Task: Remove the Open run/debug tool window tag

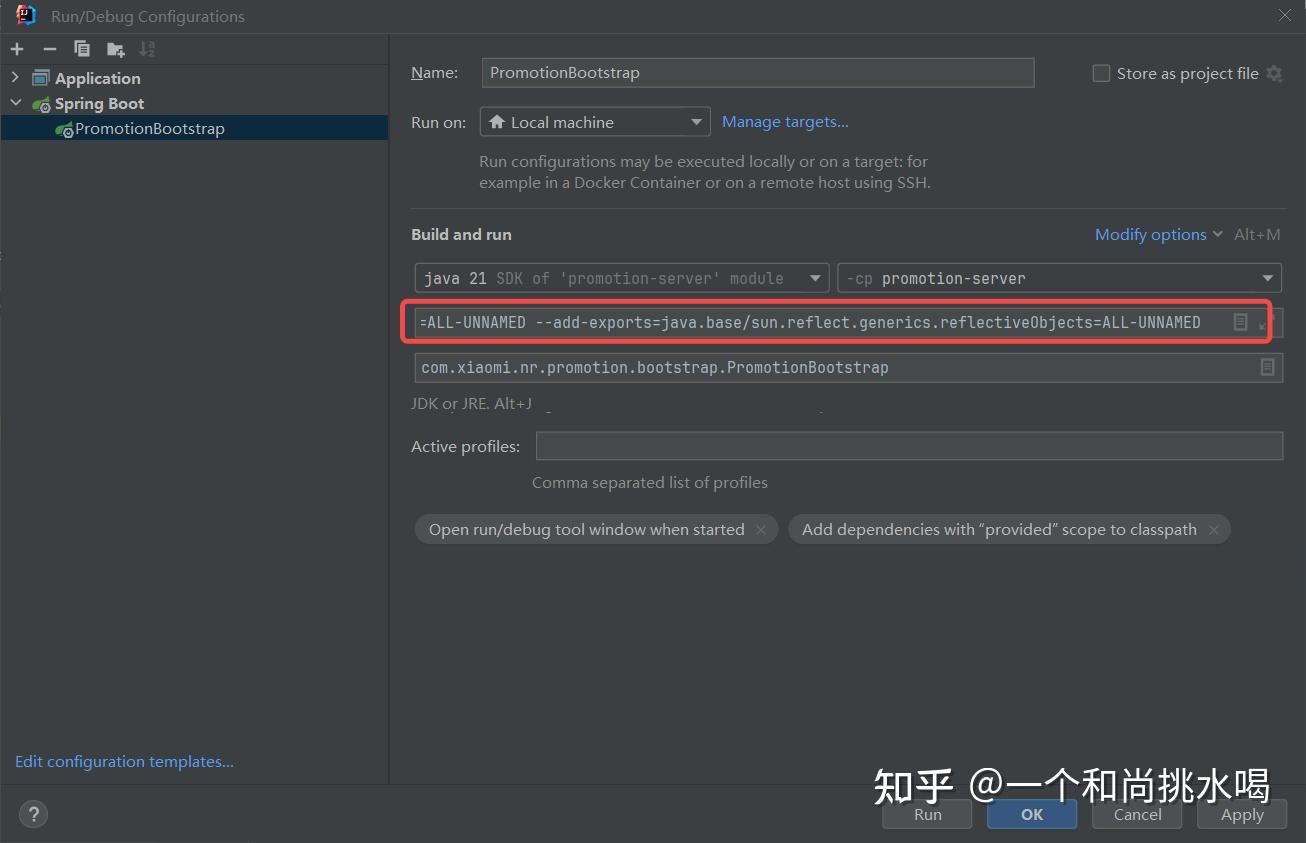Action: pos(761,529)
